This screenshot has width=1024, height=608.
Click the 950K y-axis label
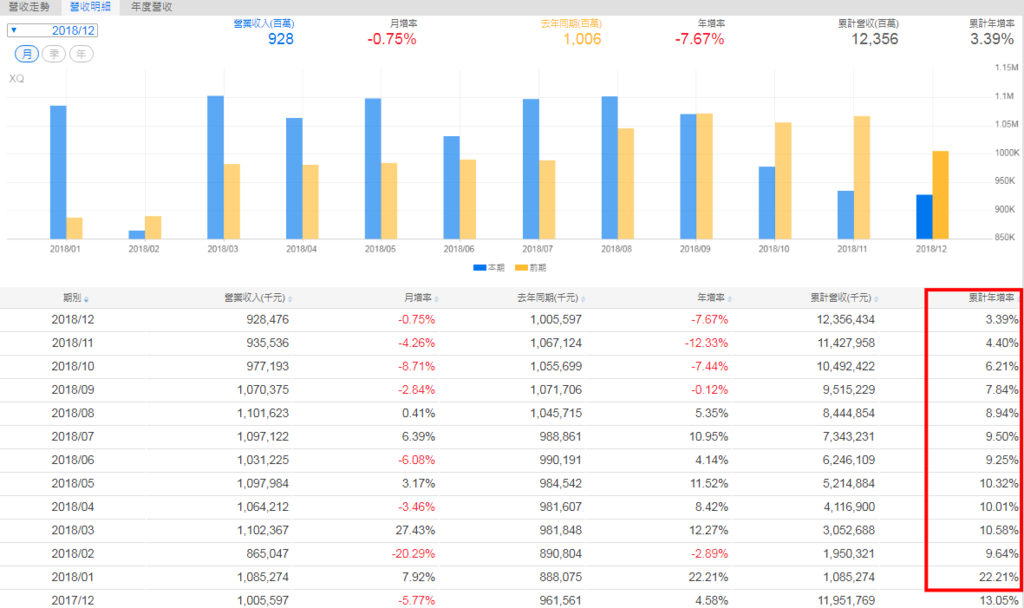[x=1005, y=181]
